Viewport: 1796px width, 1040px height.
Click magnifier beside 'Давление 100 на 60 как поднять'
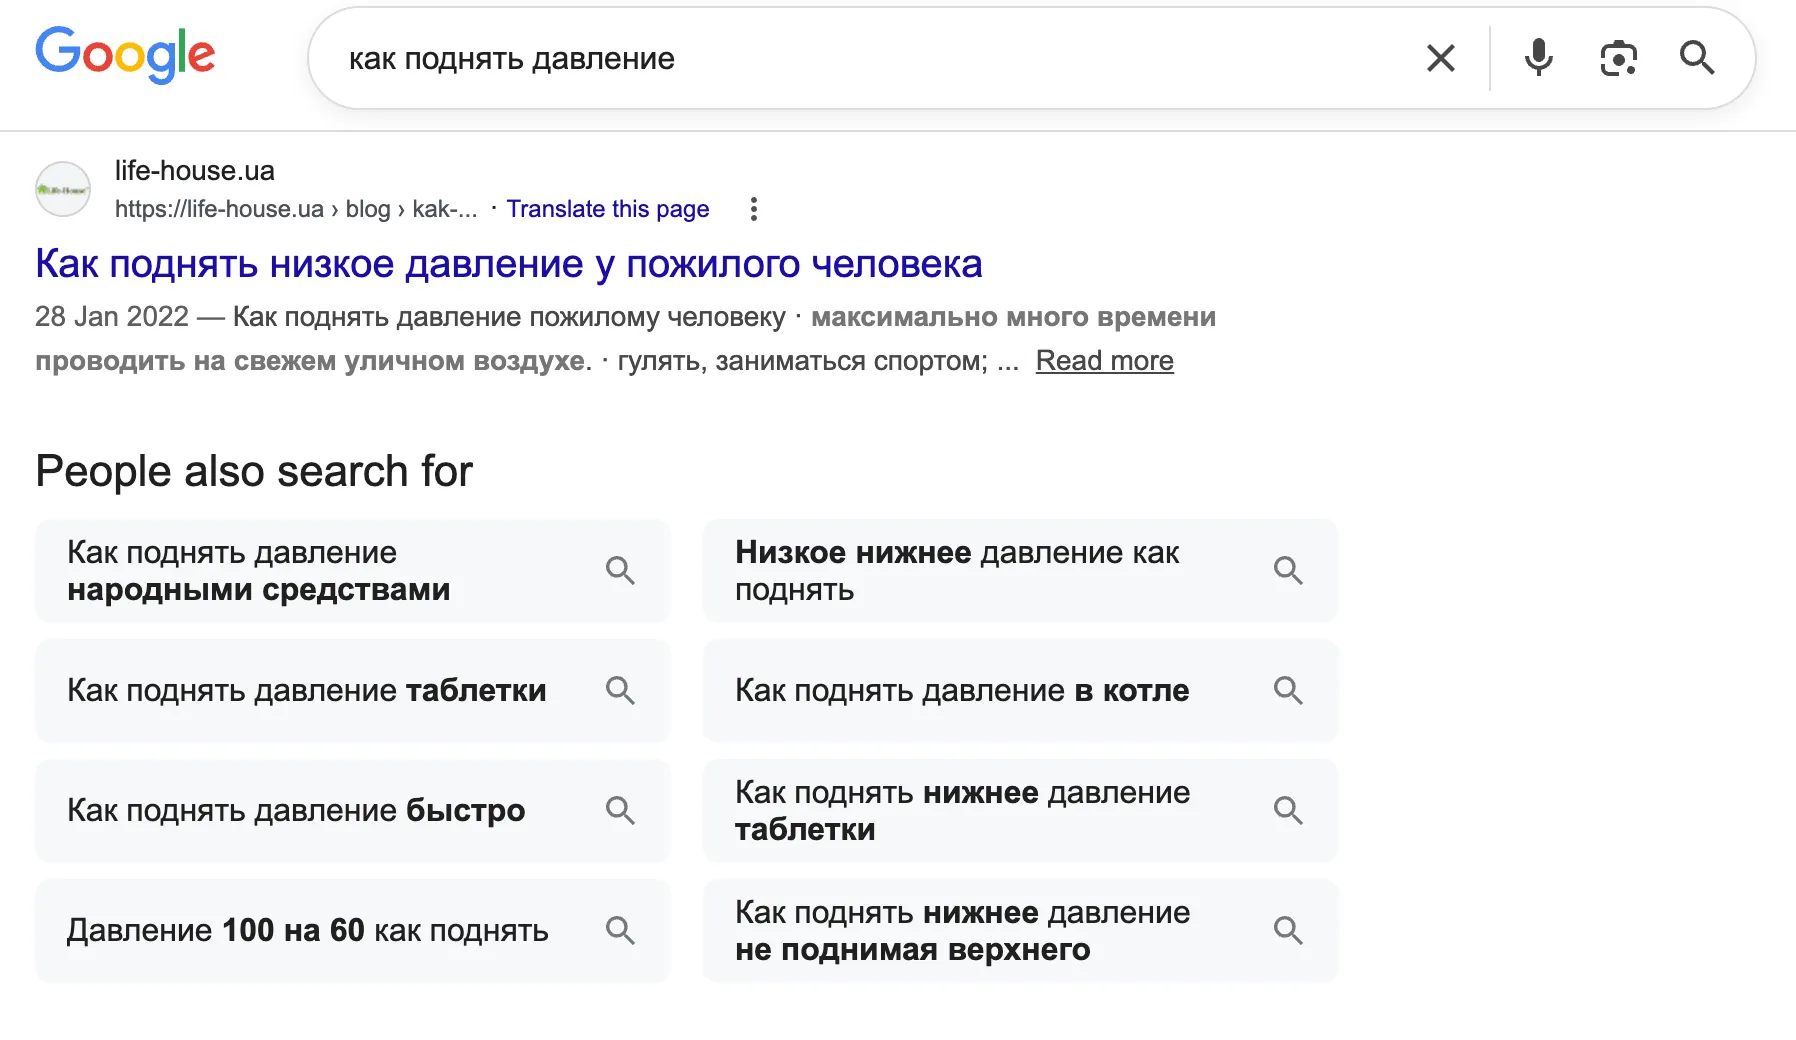(620, 930)
